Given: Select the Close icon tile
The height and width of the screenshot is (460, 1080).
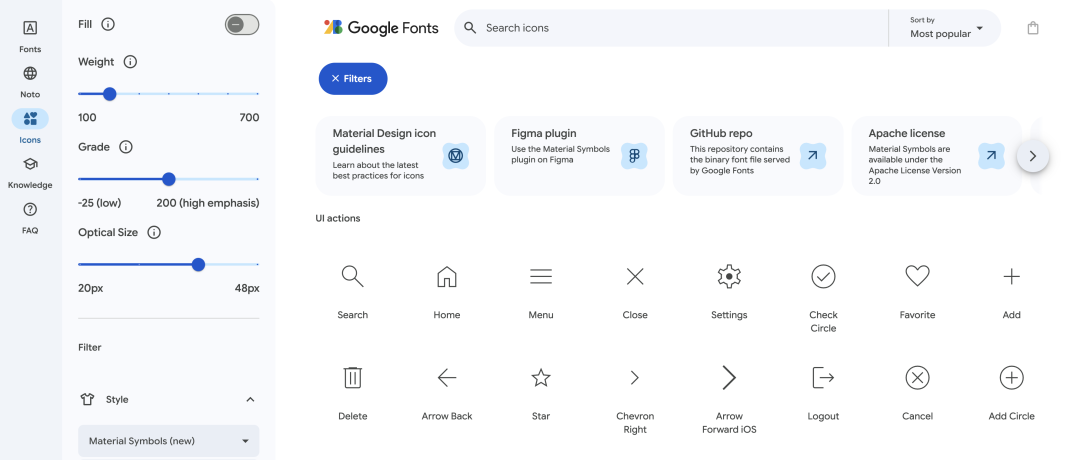Looking at the screenshot, I should click(x=635, y=291).
